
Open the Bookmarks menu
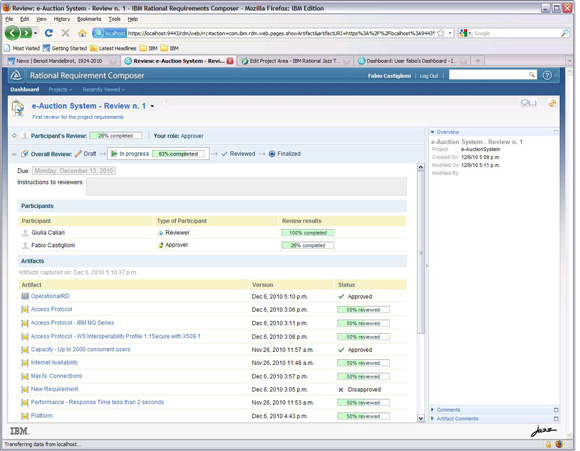click(89, 19)
